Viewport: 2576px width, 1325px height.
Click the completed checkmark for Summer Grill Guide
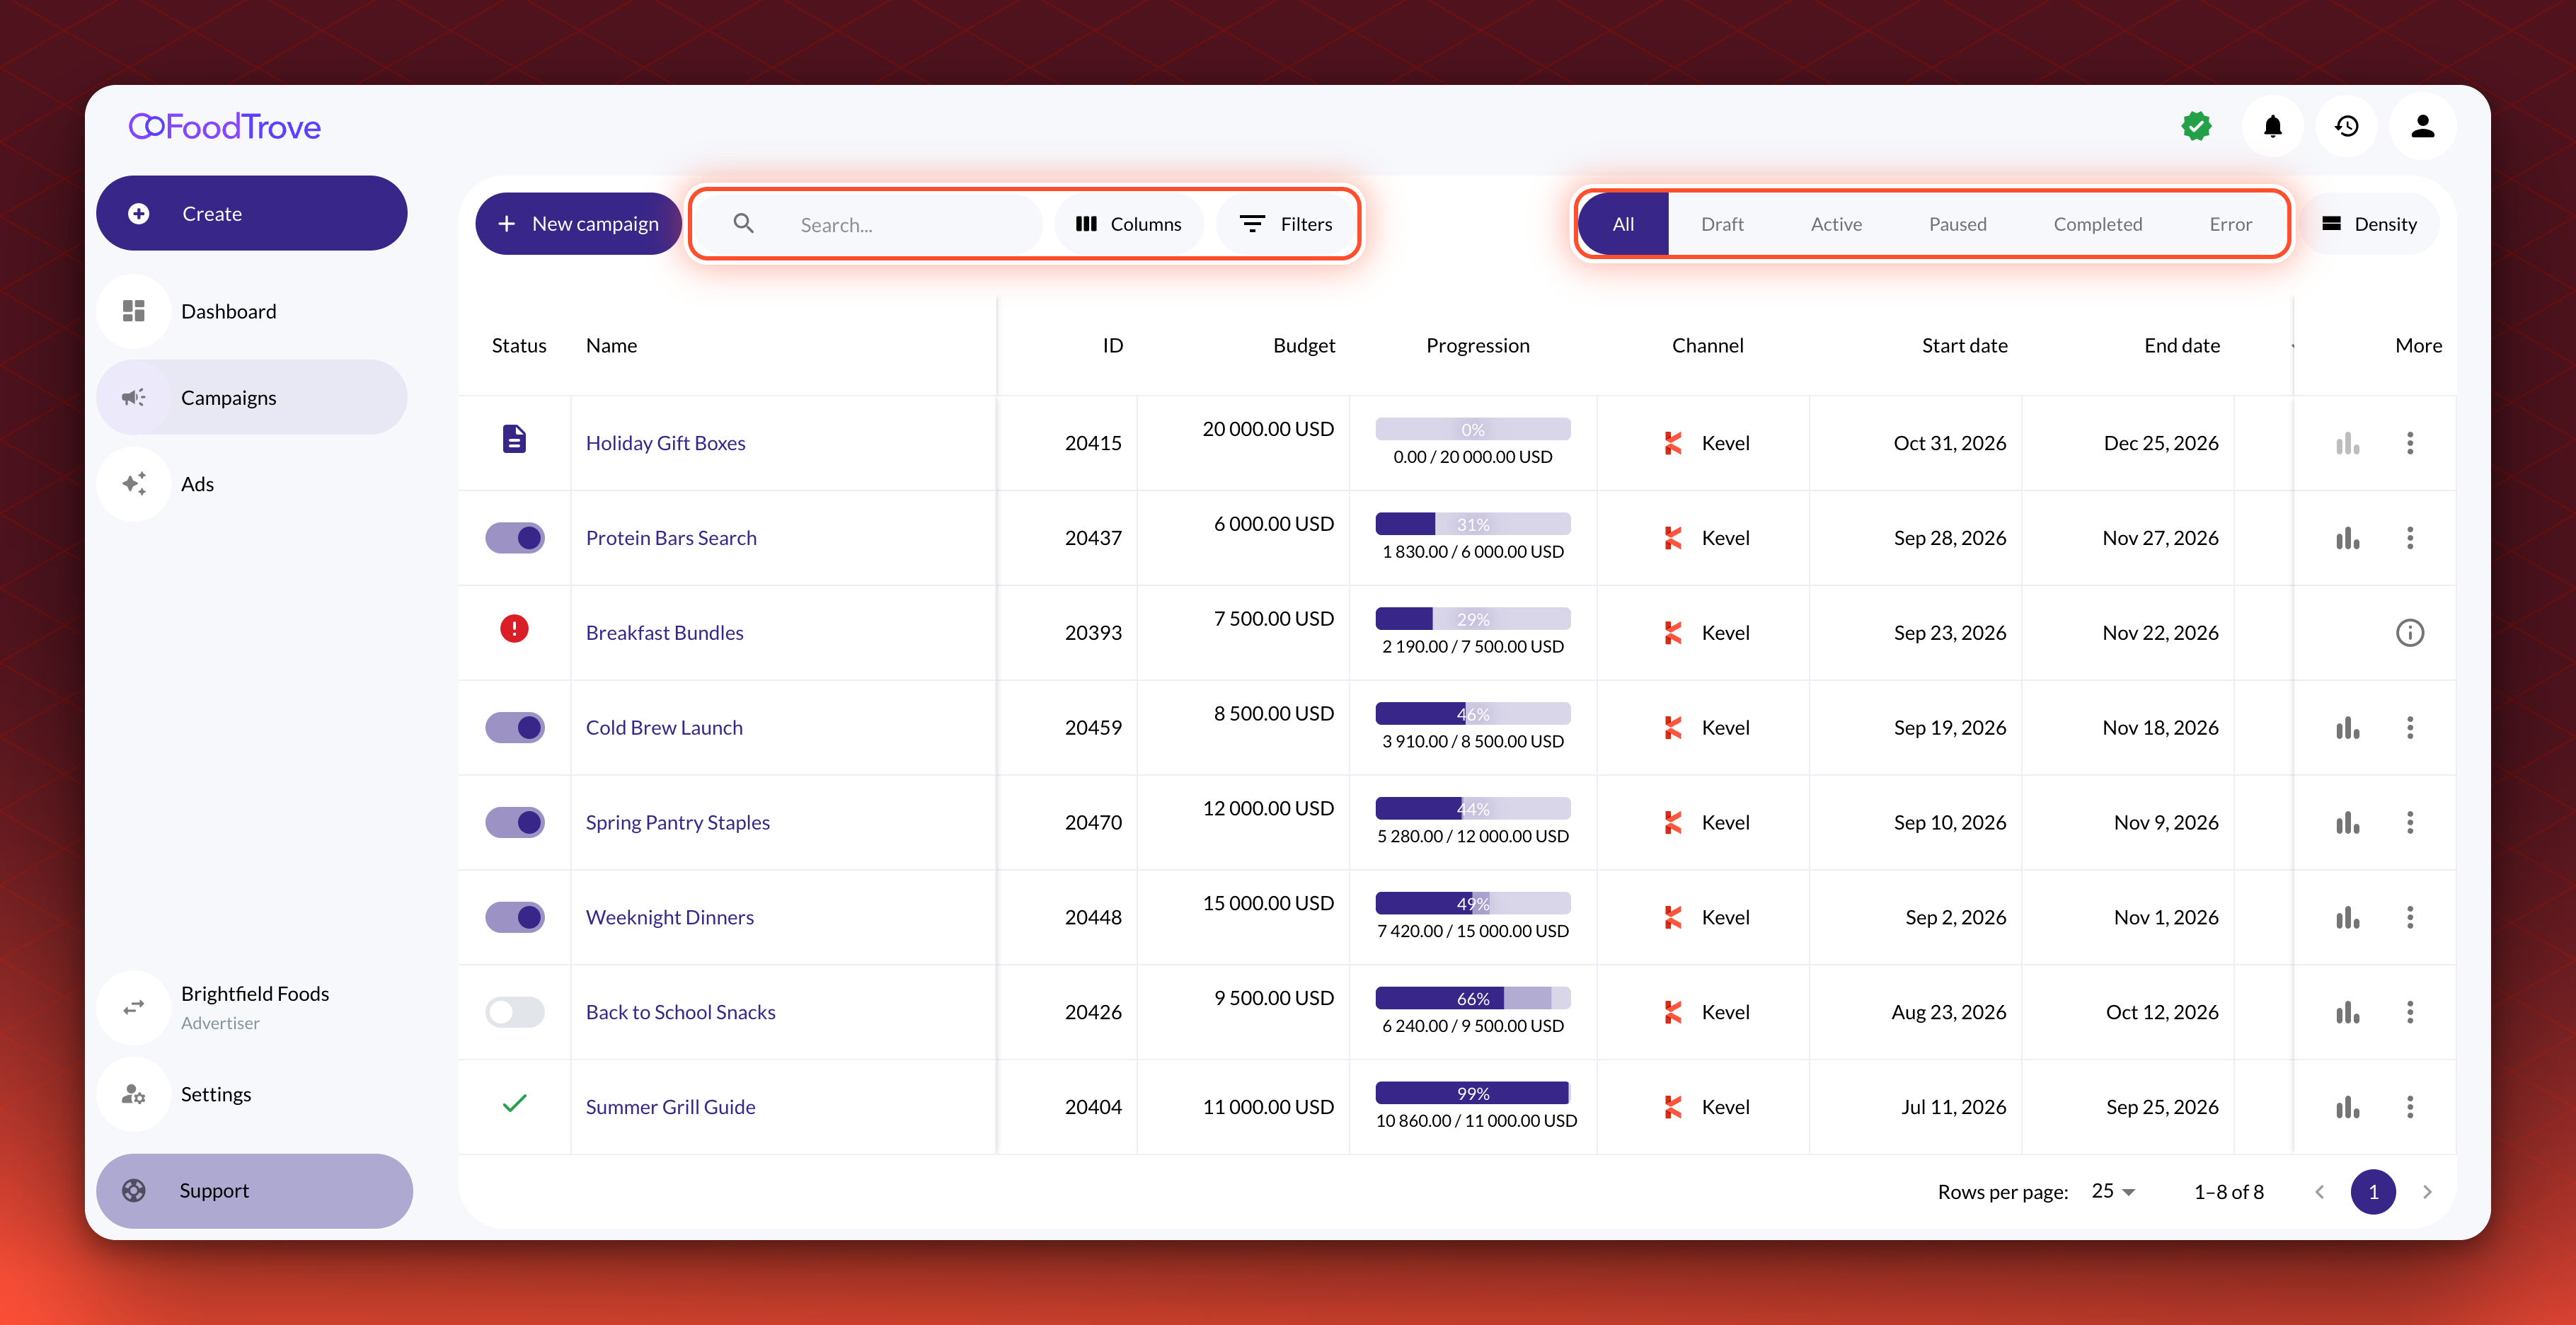point(514,1104)
